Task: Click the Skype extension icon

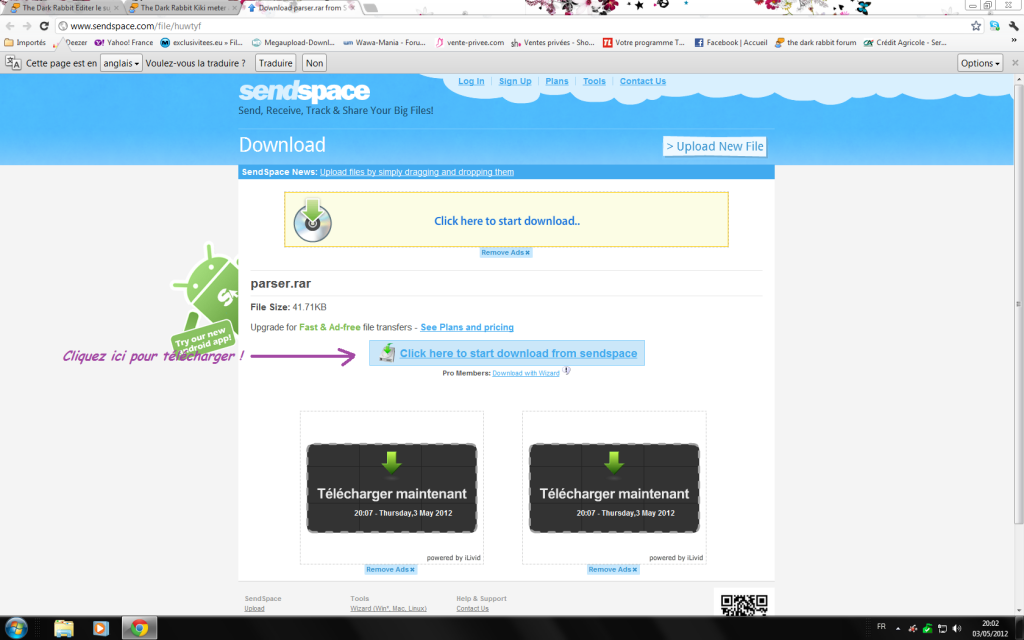Action: click(x=995, y=26)
